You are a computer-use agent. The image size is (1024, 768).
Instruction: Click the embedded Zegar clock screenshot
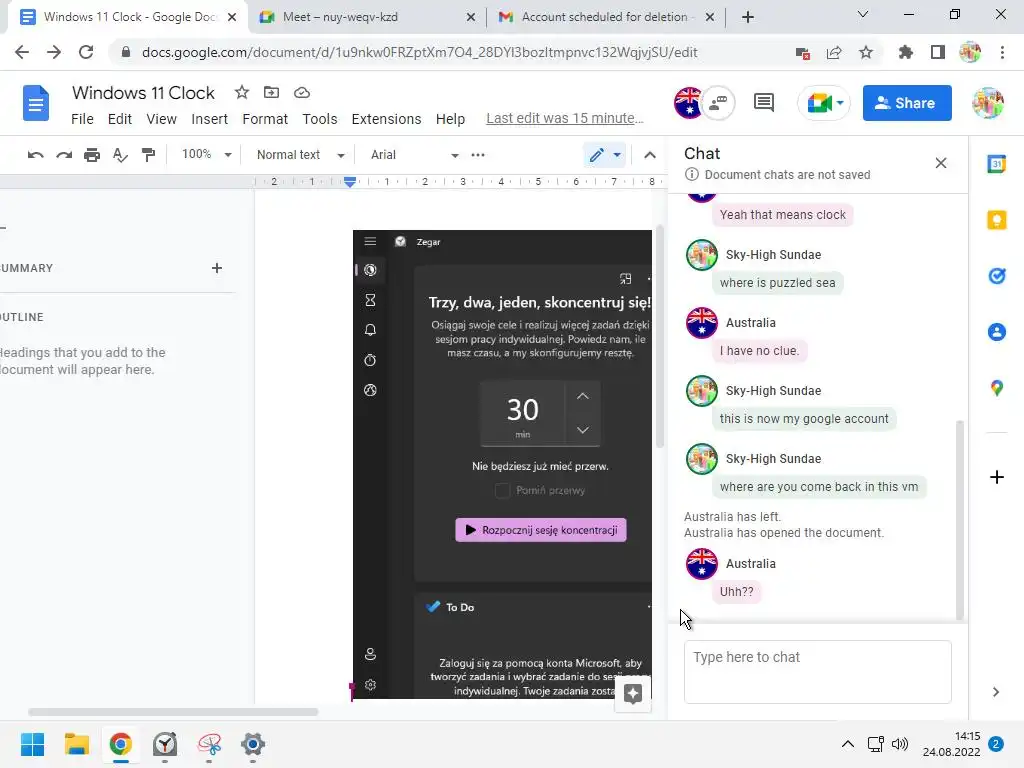tap(502, 464)
